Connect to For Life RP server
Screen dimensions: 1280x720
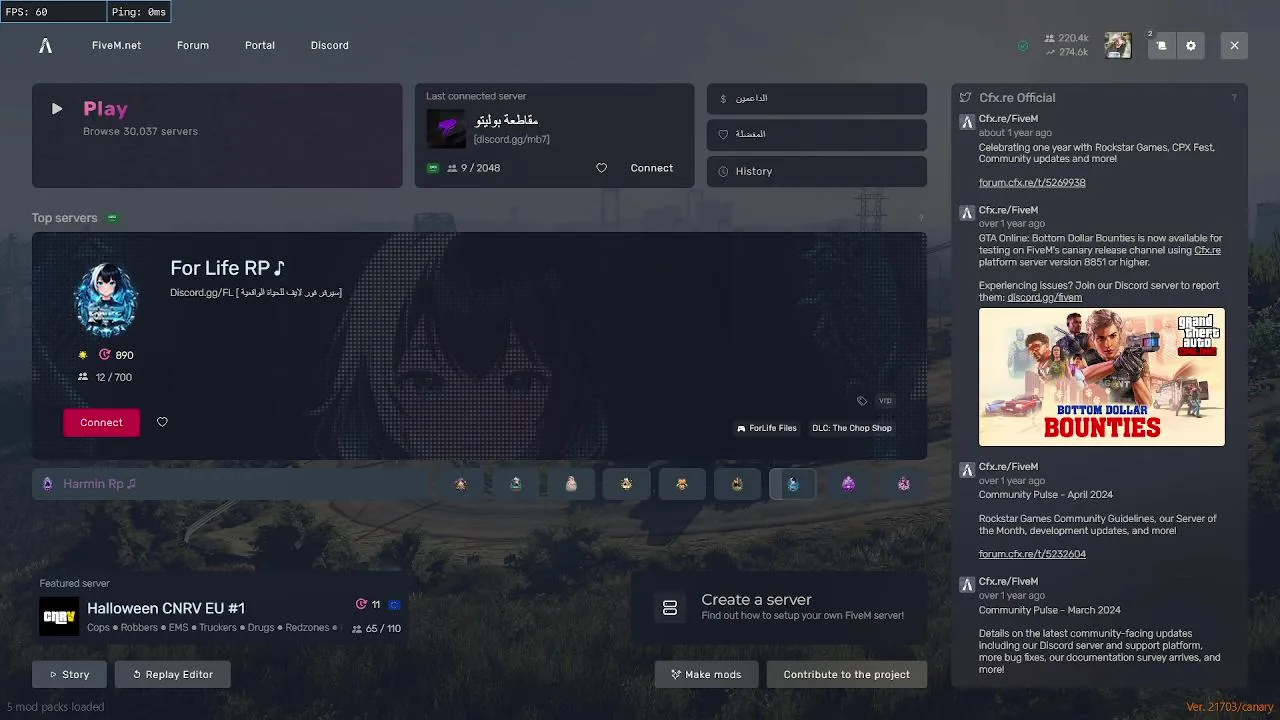[x=101, y=422]
